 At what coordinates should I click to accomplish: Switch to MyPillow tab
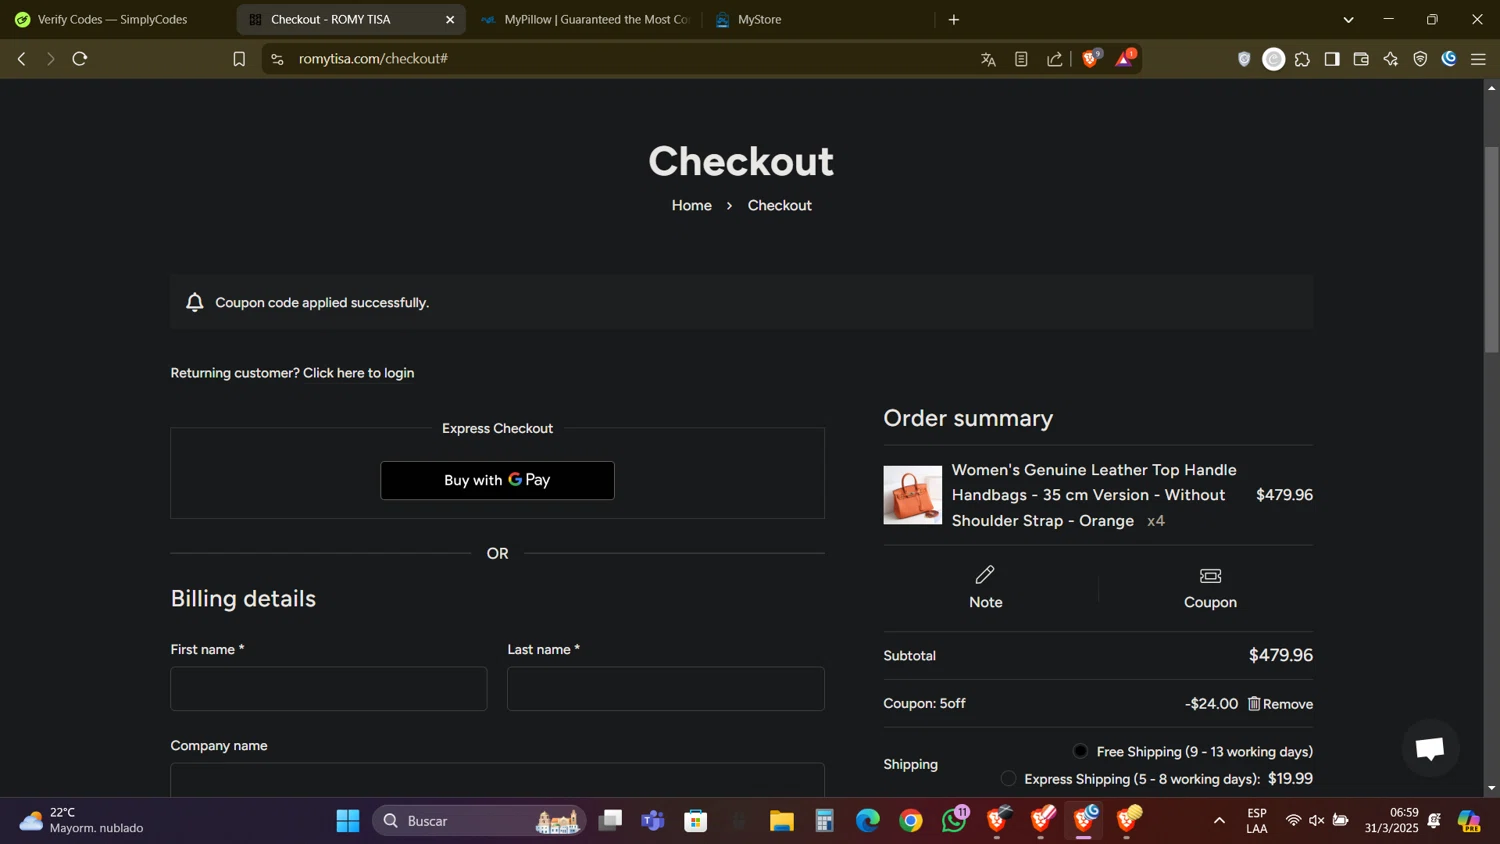click(x=587, y=20)
